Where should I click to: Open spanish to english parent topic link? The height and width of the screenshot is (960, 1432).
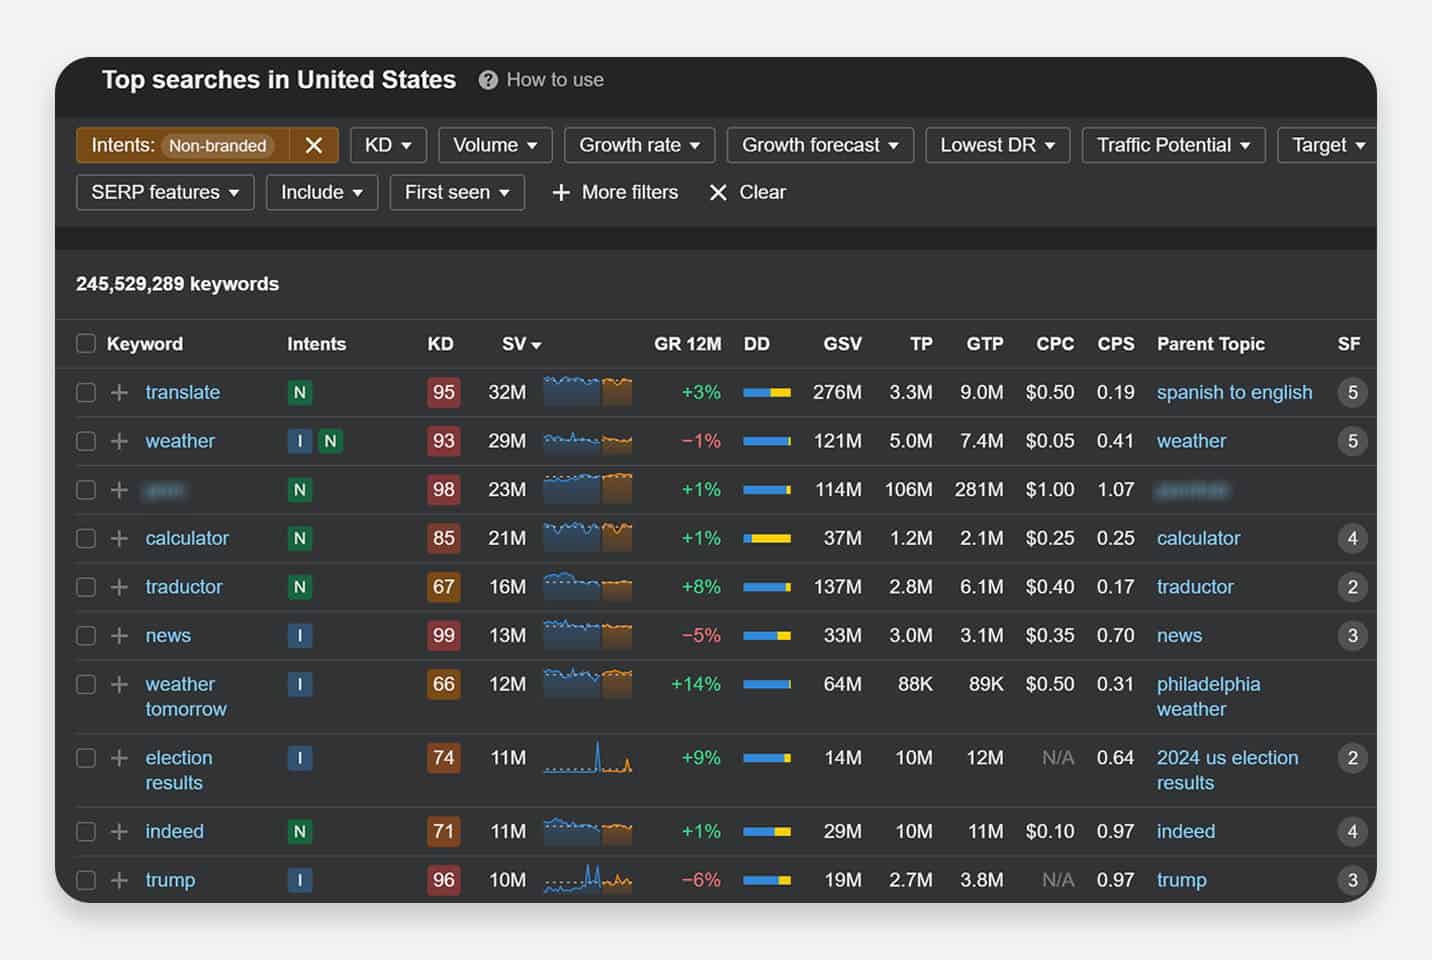tap(1234, 392)
